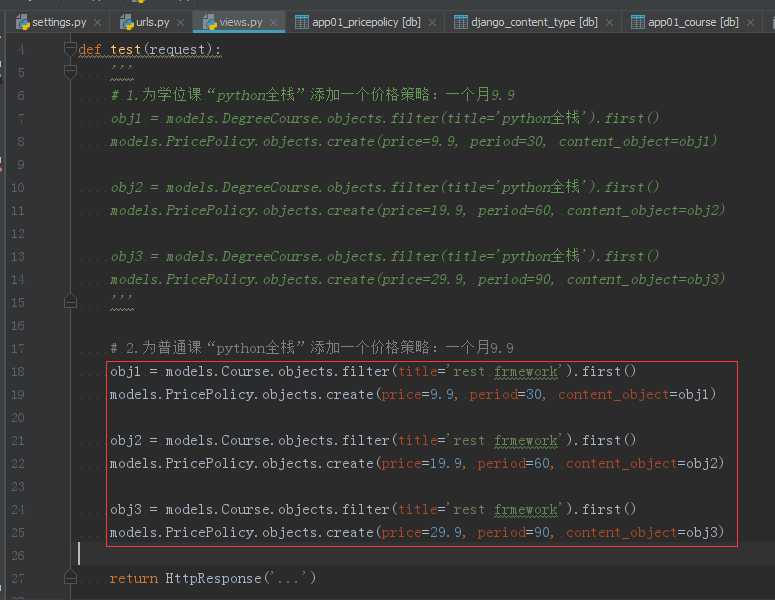775x600 pixels.
Task: Click obj1 = models.Course filter on line 18
Action: 373,372
